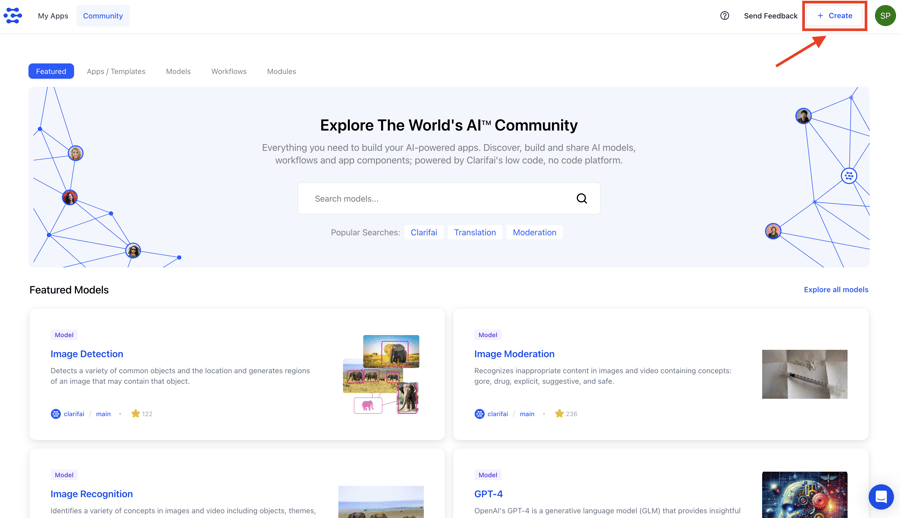Click the Clarifai logo in top-left
The width and height of the screenshot is (900, 518).
click(13, 16)
